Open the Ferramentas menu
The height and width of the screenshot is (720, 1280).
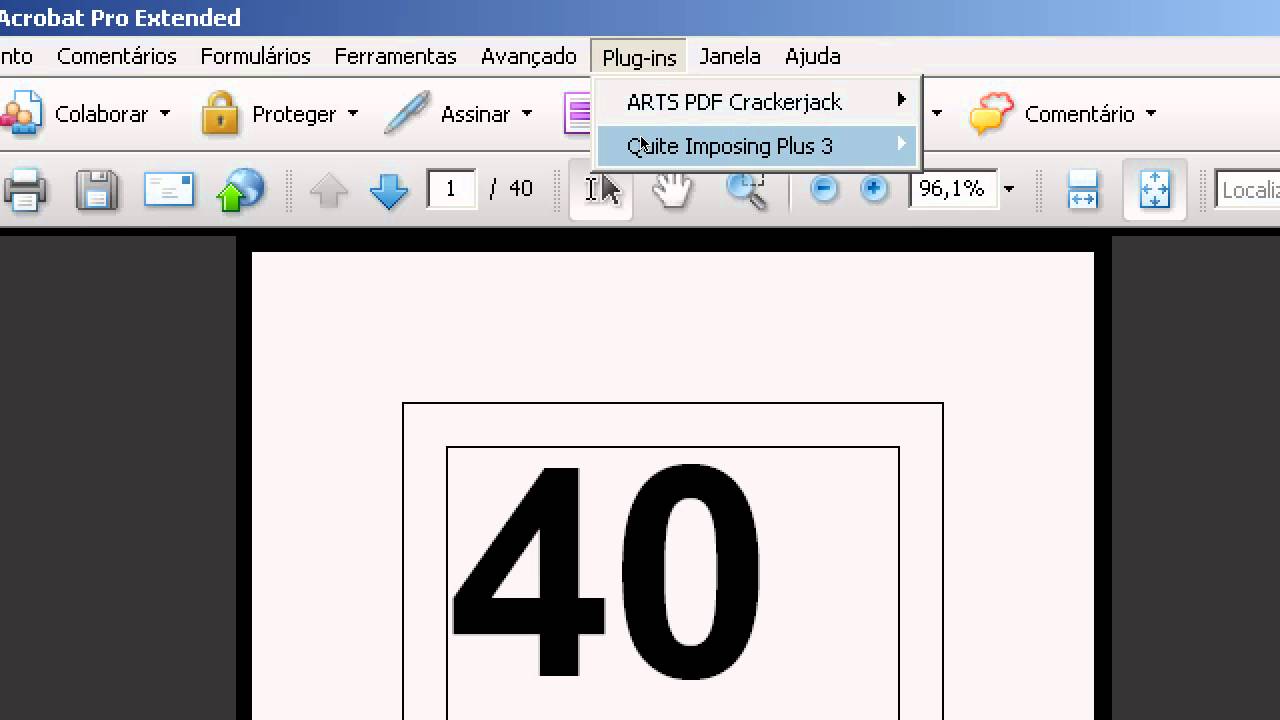pos(395,57)
